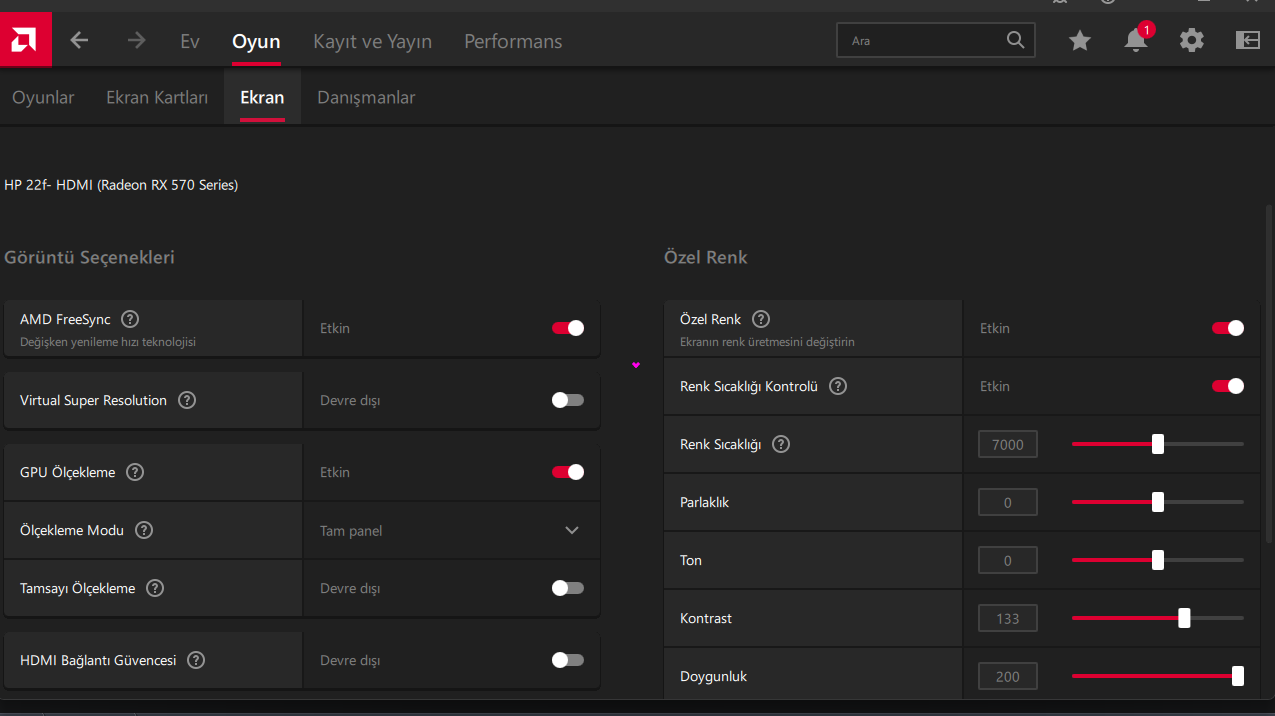1275x716 pixels.
Task: Open the Oyunlar sub-tab
Action: 43,97
